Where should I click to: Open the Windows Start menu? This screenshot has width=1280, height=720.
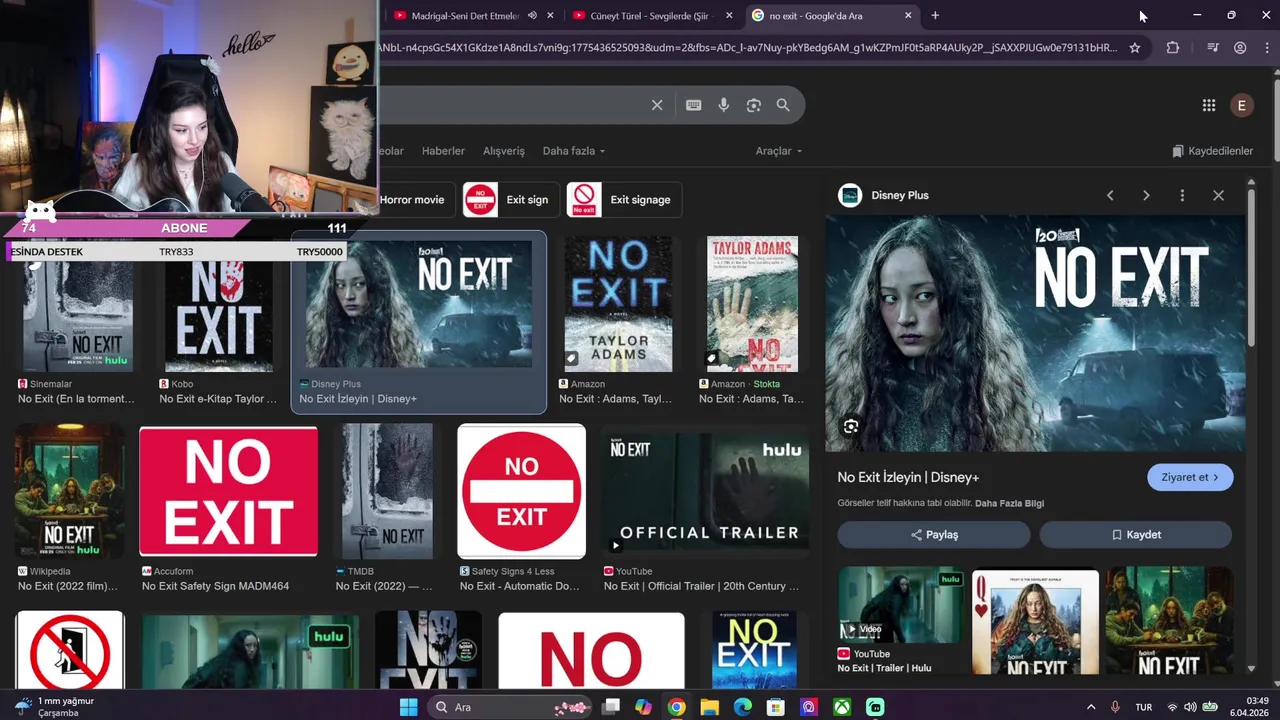pos(409,707)
